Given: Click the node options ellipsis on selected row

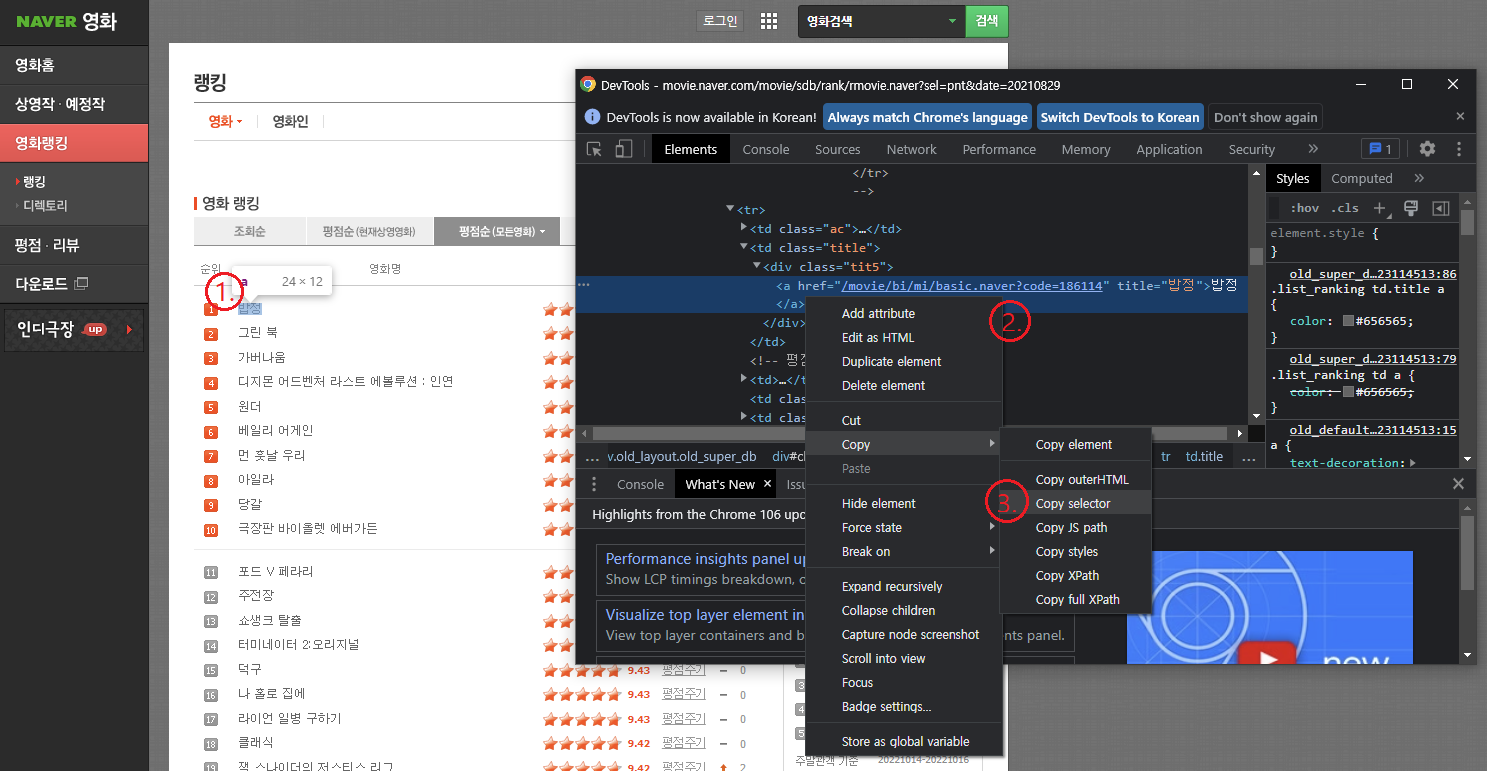Looking at the screenshot, I should coord(584,285).
